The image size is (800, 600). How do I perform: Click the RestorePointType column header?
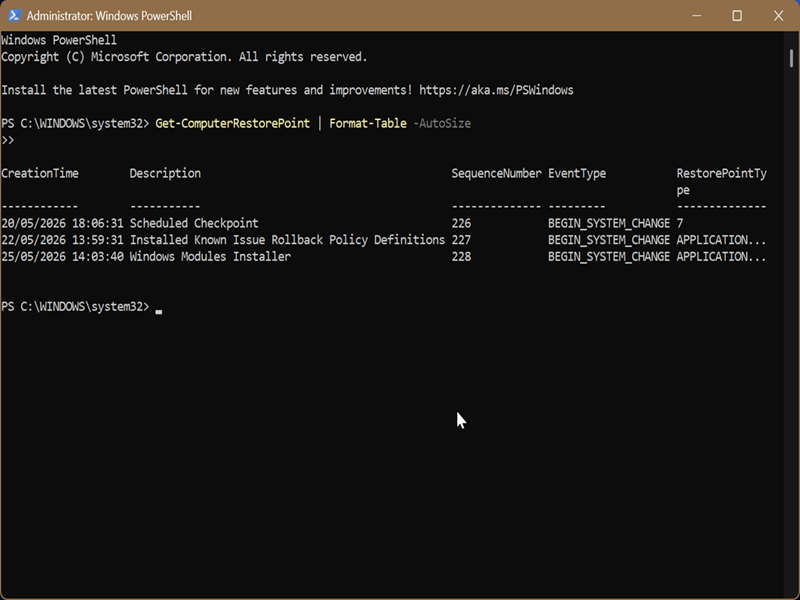[x=721, y=182]
